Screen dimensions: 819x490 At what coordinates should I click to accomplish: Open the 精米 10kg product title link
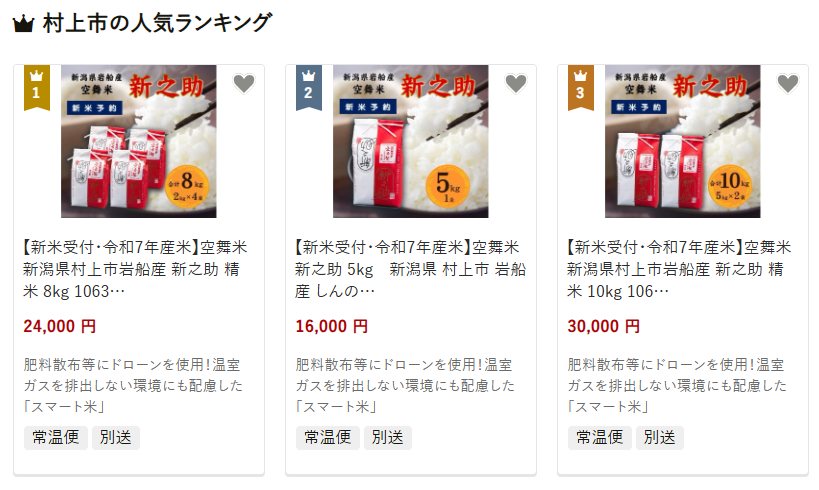click(x=679, y=269)
